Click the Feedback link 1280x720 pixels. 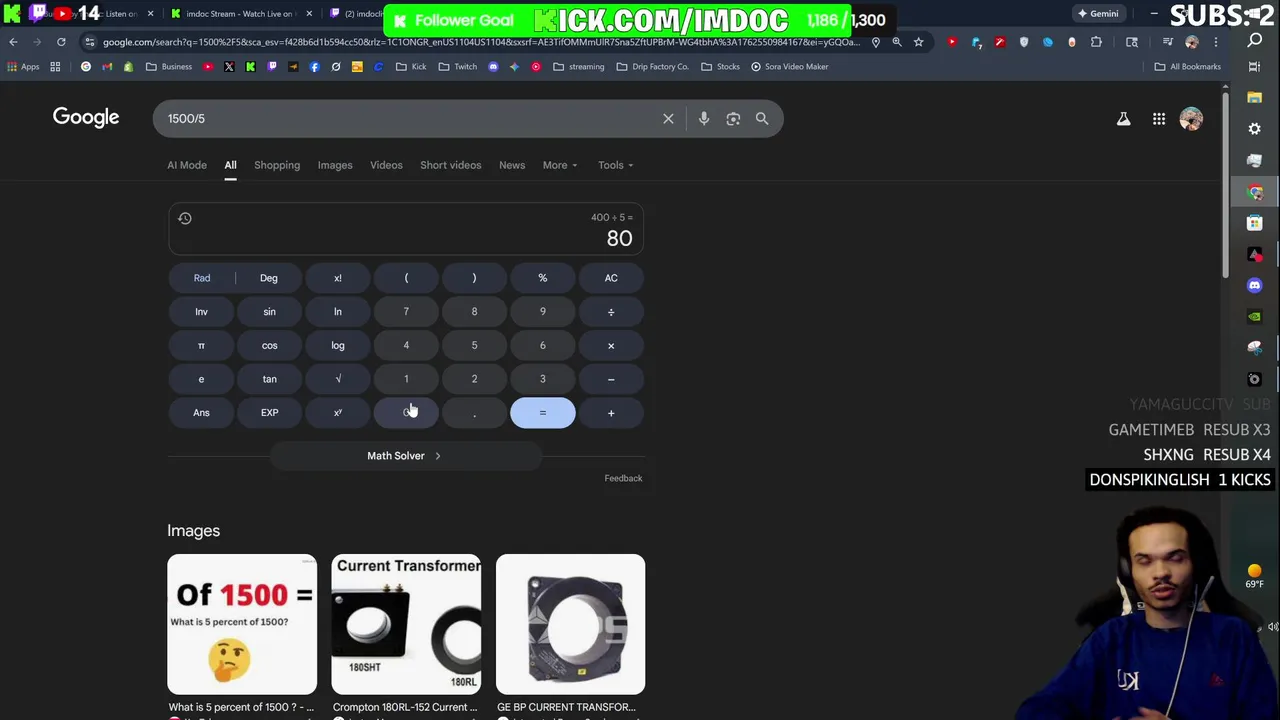coord(623,478)
